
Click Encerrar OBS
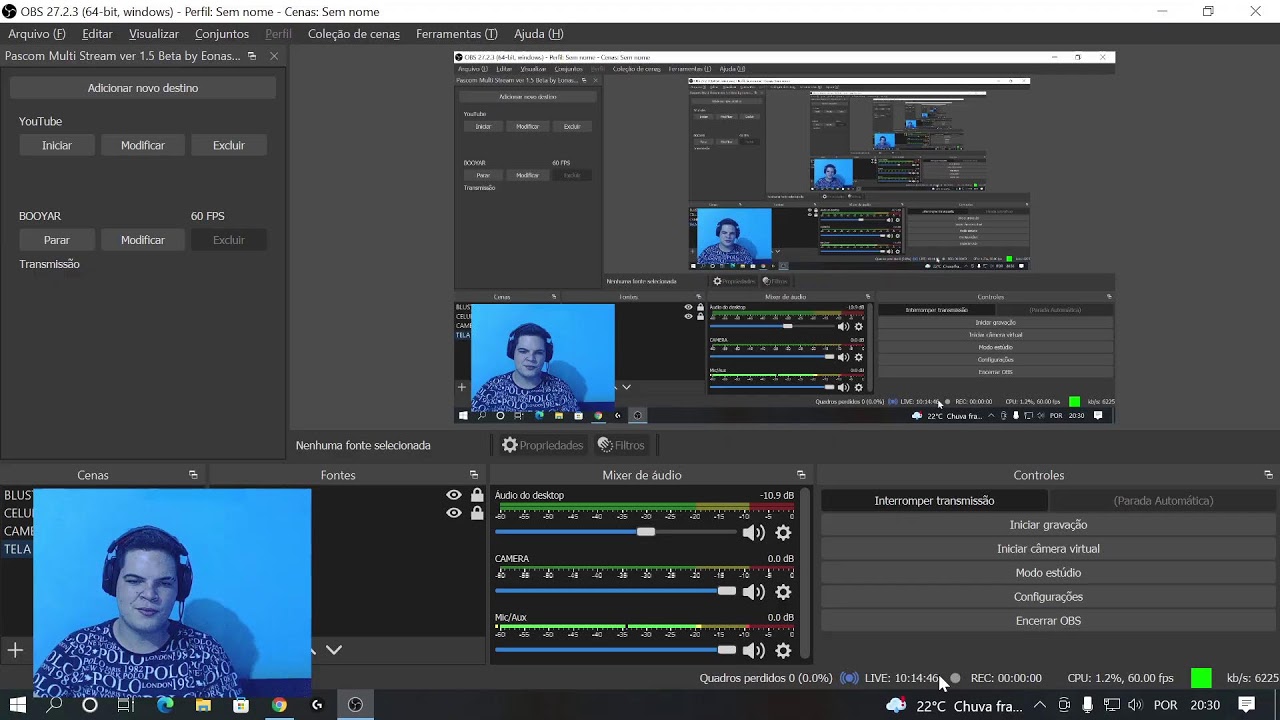[x=1048, y=621]
